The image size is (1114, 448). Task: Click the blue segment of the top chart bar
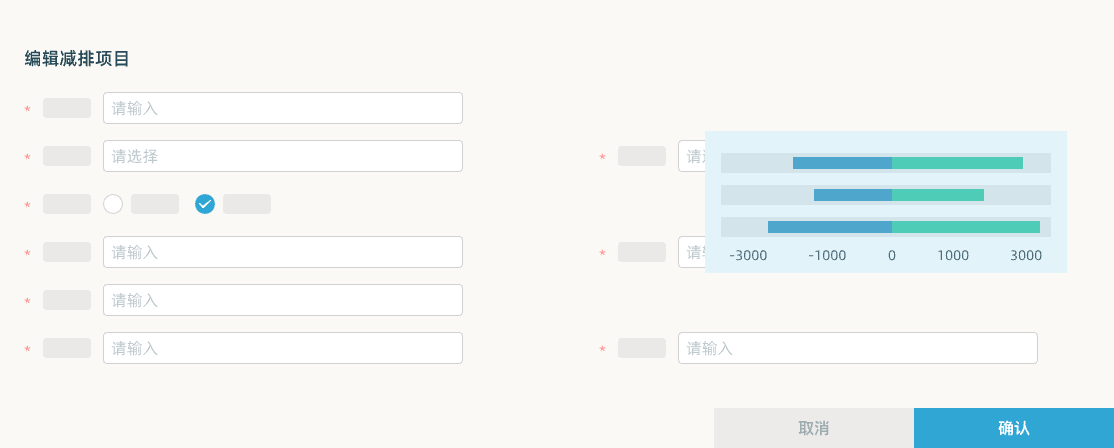tap(843, 163)
